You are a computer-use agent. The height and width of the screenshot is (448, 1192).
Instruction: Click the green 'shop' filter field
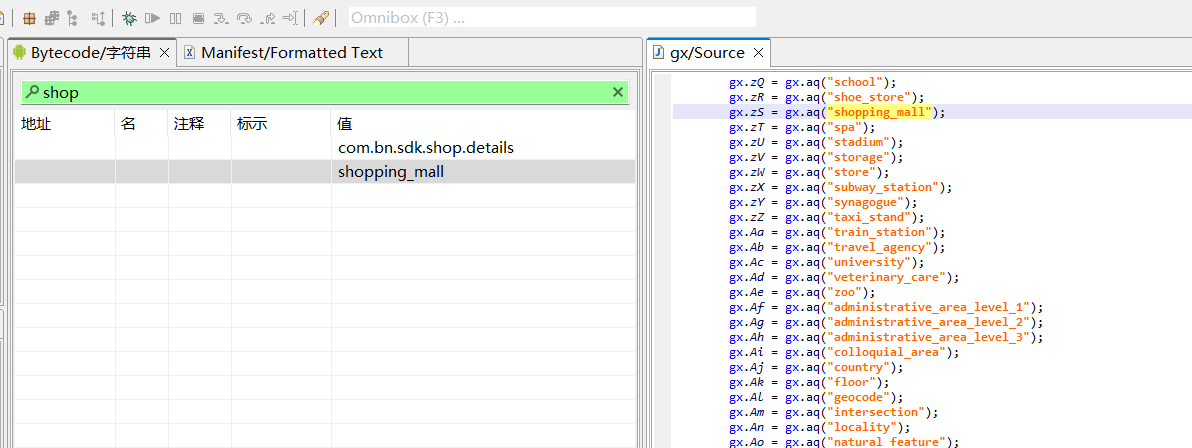point(325,93)
